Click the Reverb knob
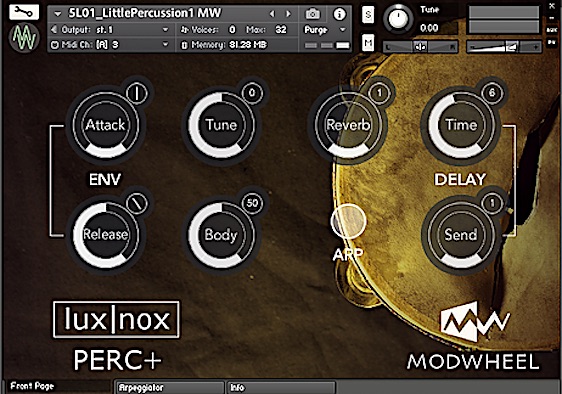 [x=348, y=125]
